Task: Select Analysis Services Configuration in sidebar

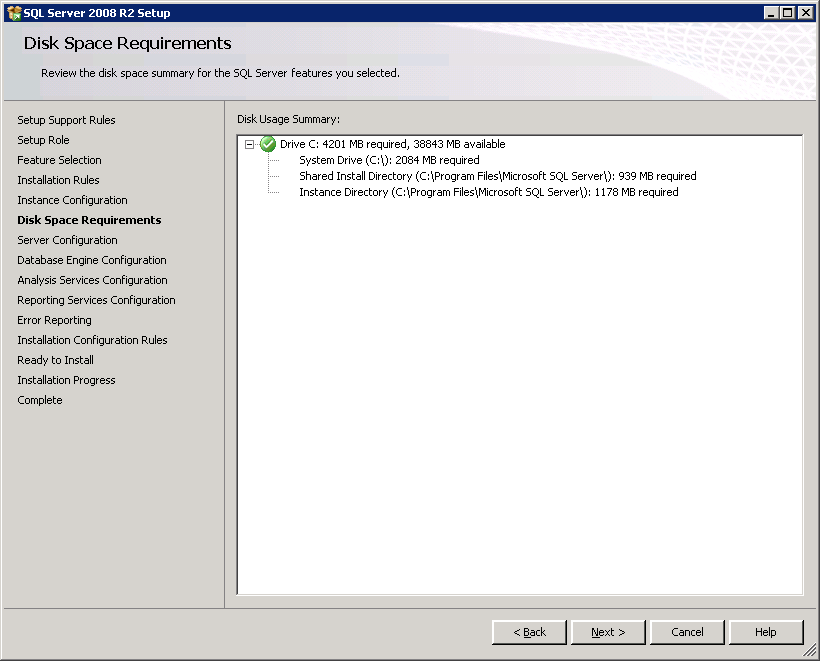Action: (x=93, y=280)
